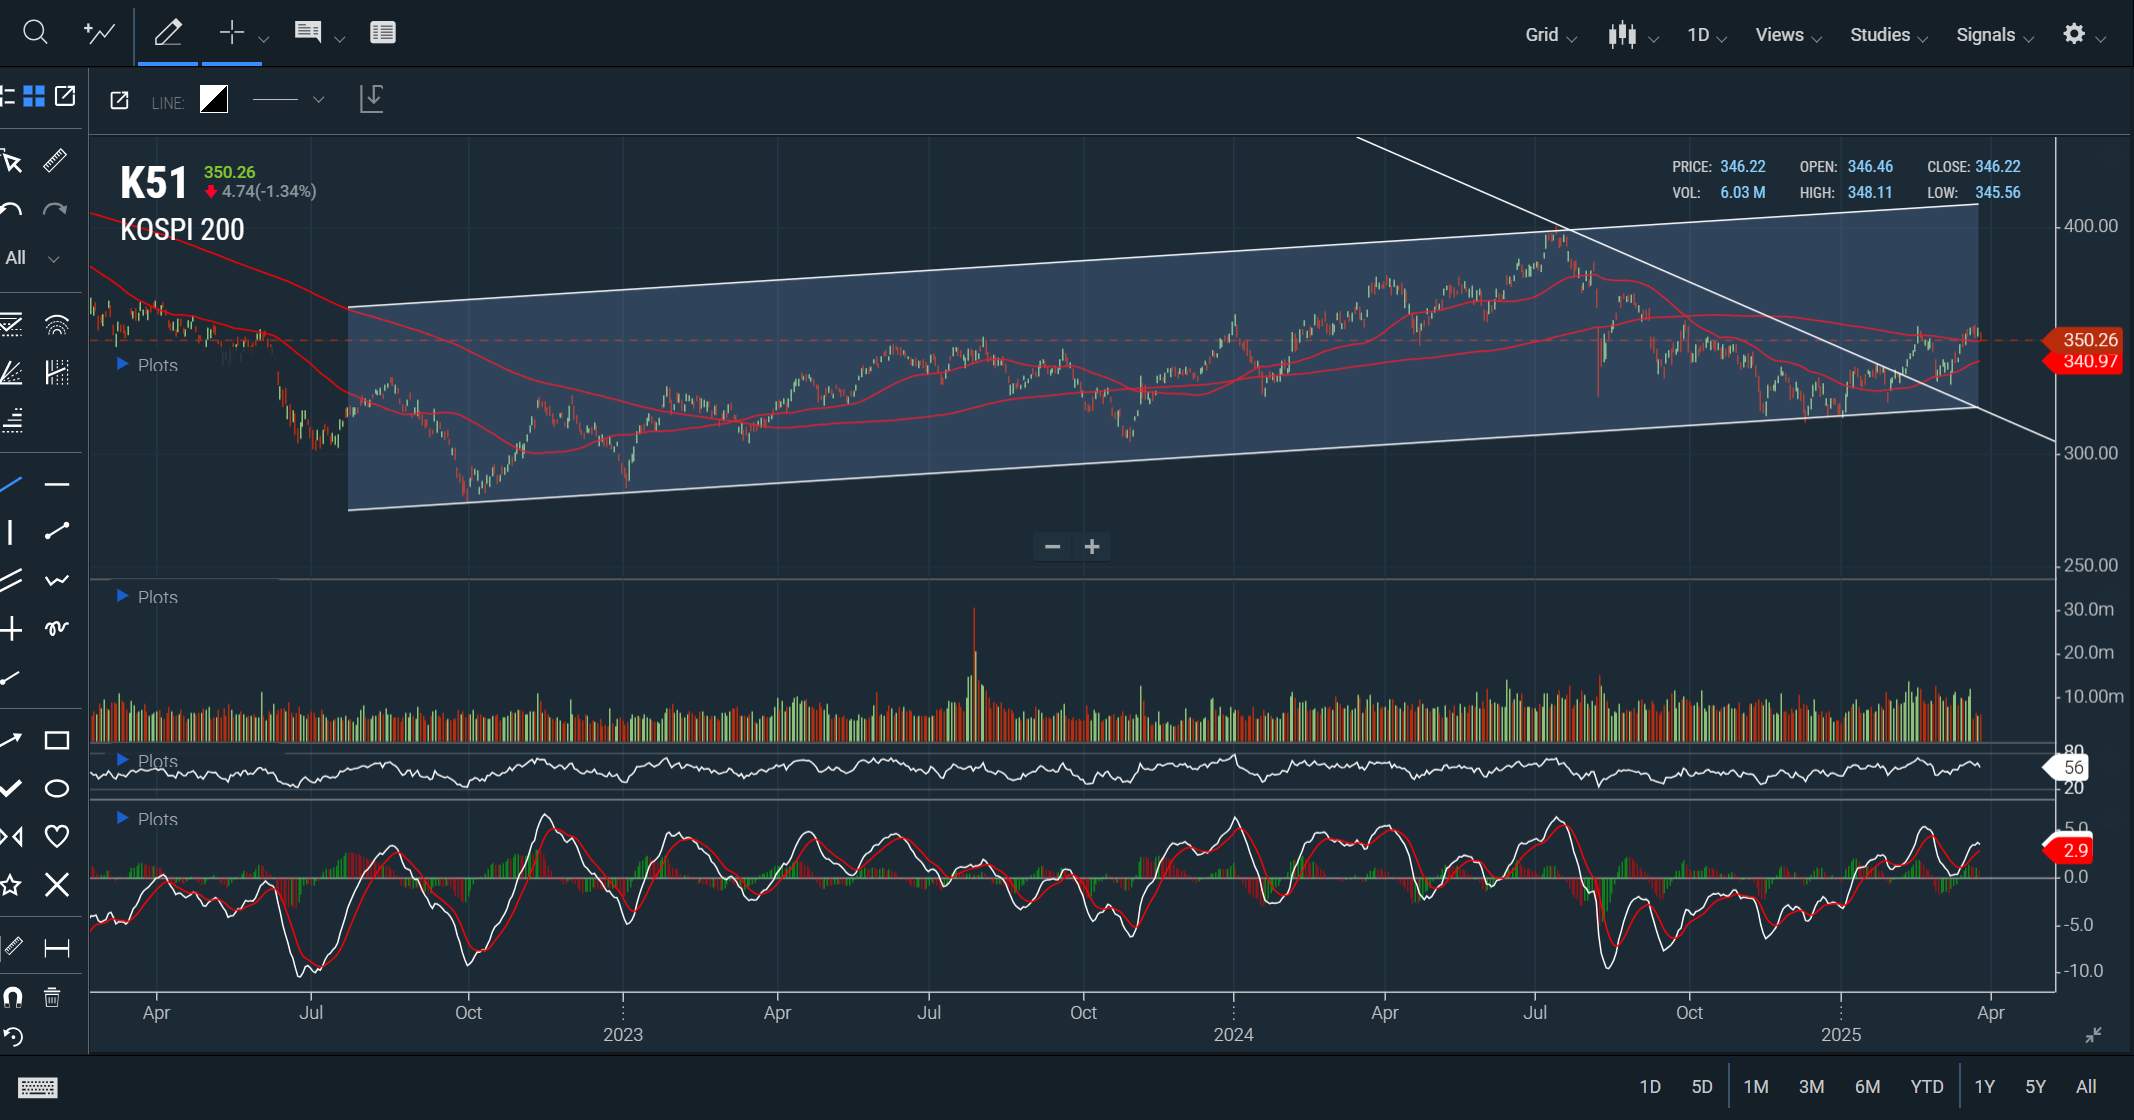Open the symbol search magnifier
Screen dimensions: 2134x1120
[35, 33]
